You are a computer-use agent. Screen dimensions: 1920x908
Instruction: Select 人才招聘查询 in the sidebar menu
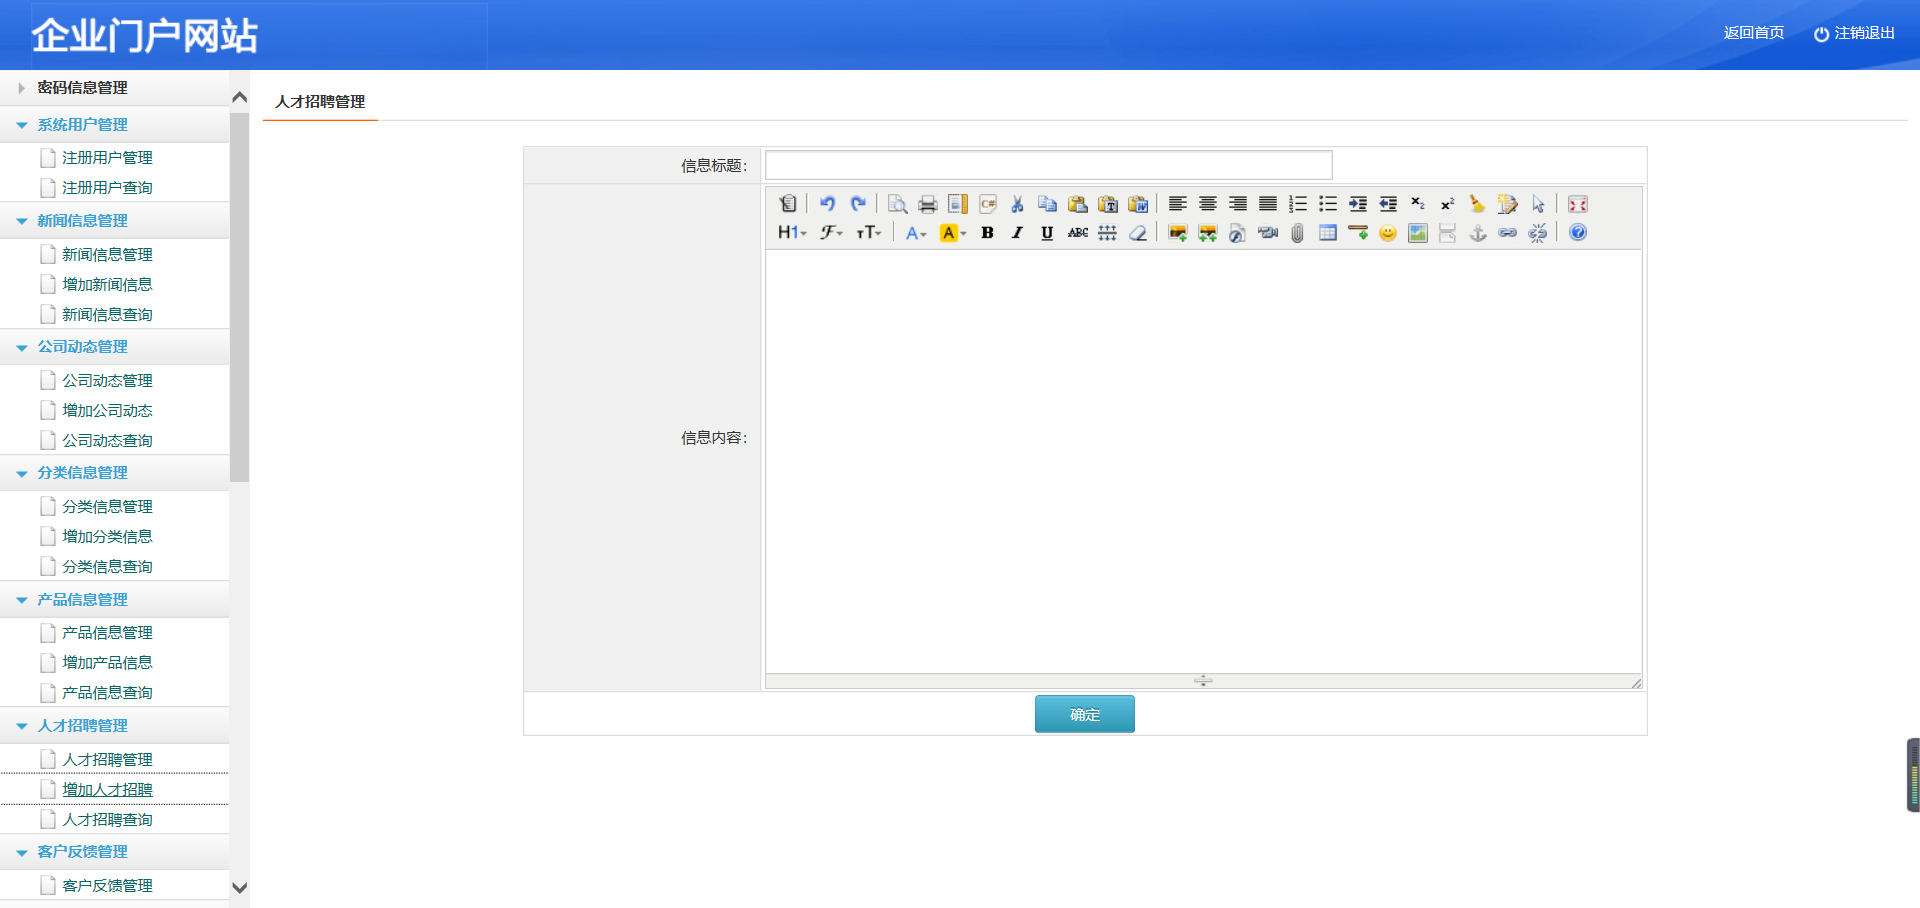107,820
